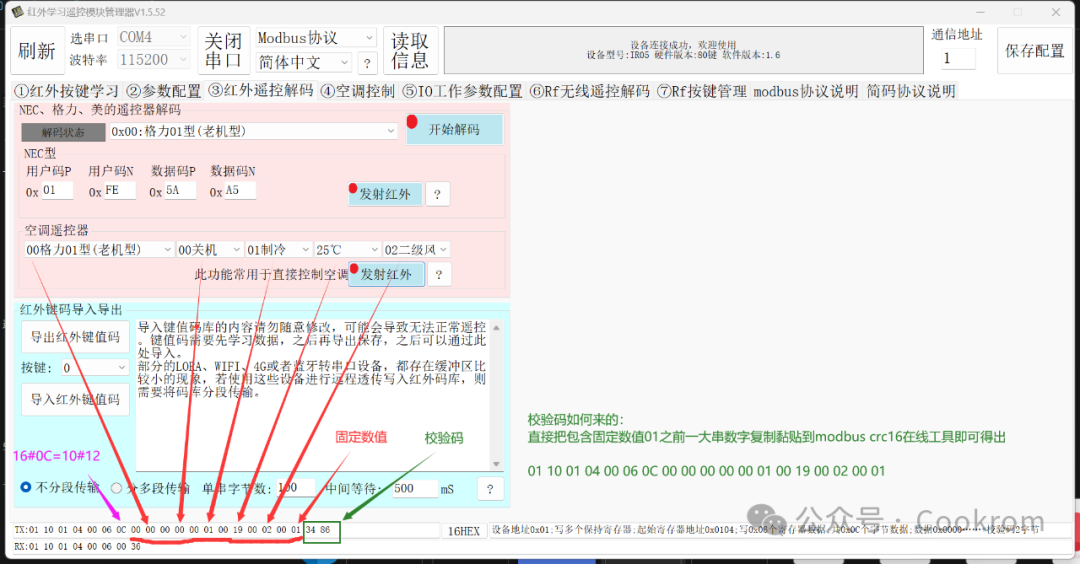Screen dimensions: 1080x564
Task: Click the text area vertical scrollbar
Action: [496, 395]
